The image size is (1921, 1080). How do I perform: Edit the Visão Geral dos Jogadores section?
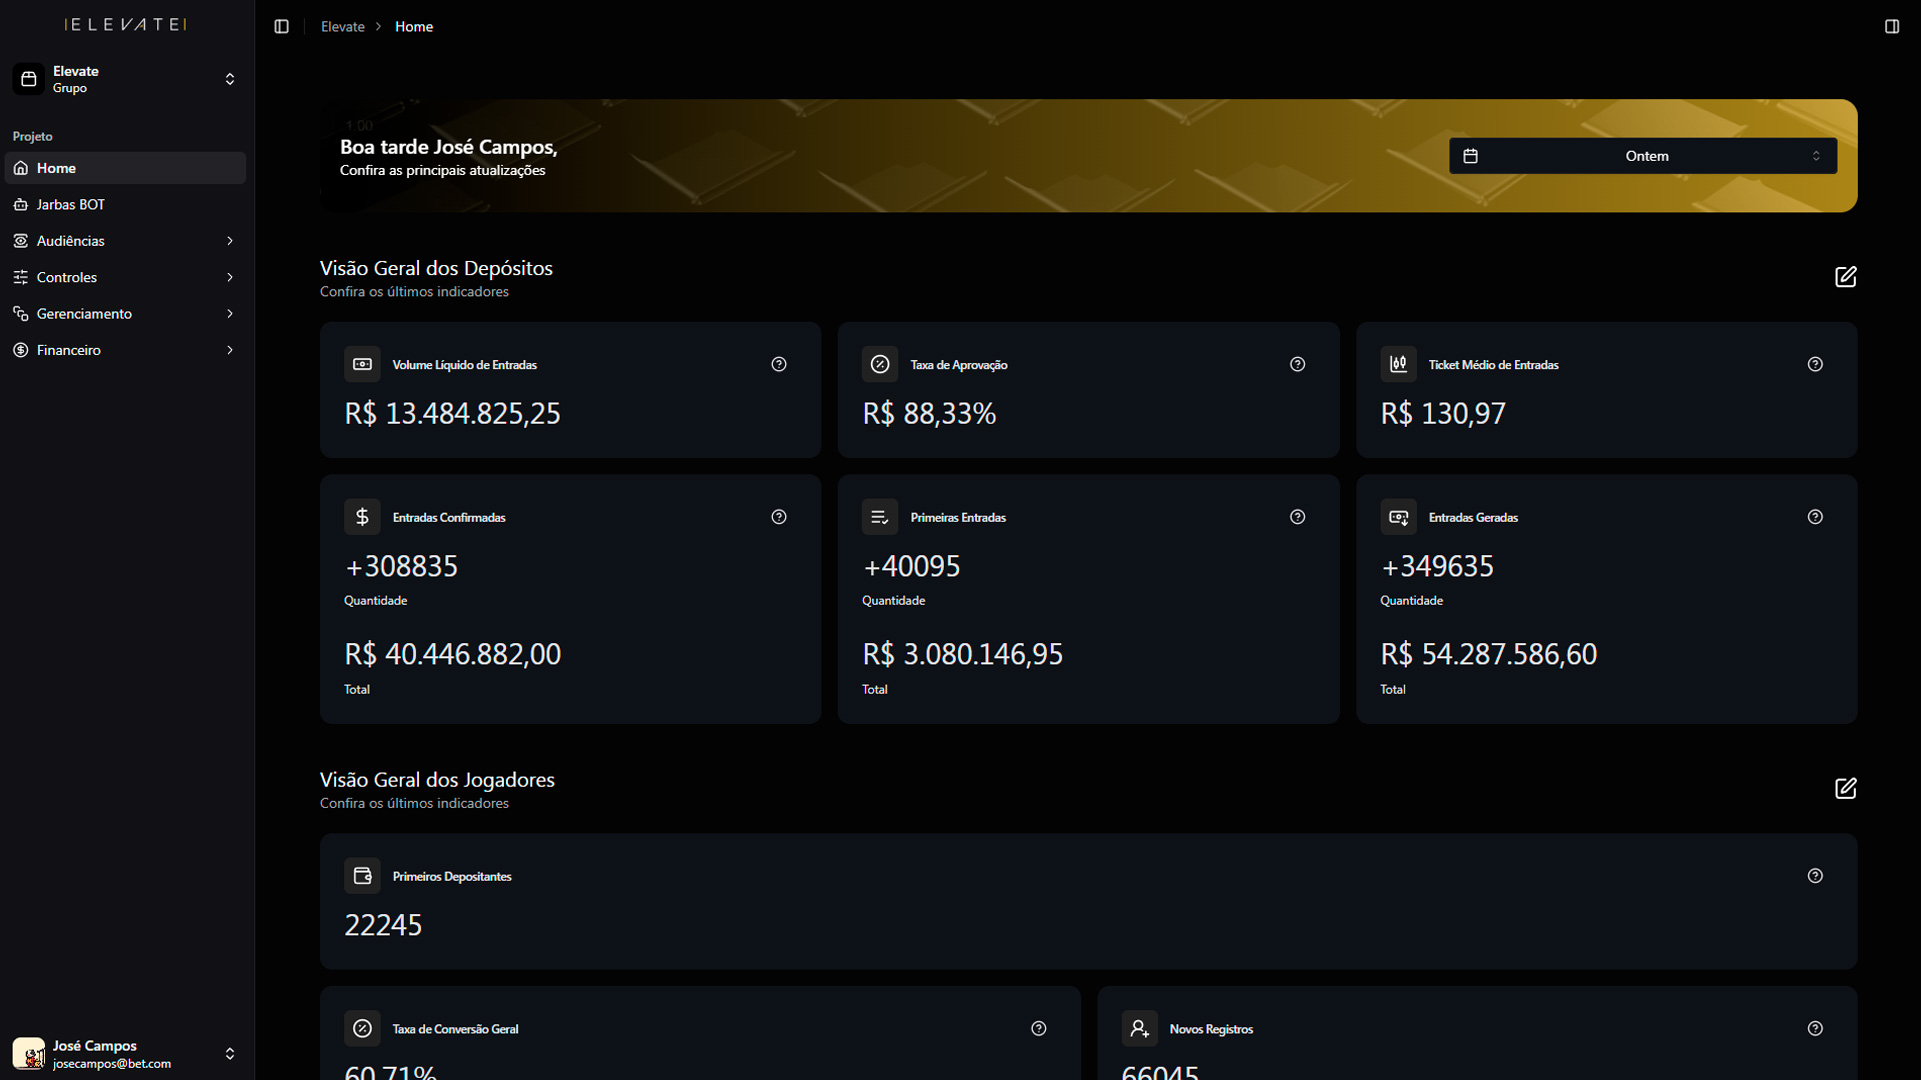(1845, 788)
